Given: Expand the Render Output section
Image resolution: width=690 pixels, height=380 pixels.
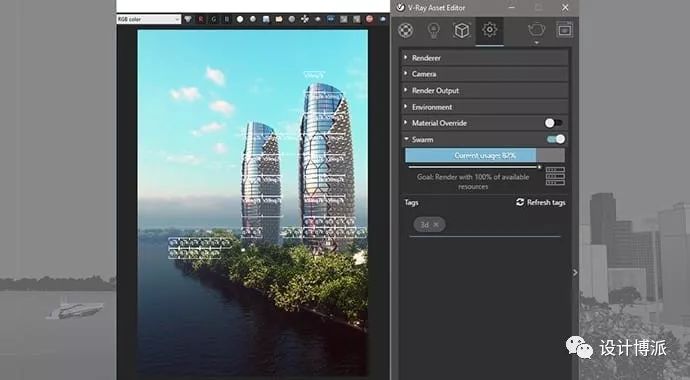Looking at the screenshot, I should 484,91.
